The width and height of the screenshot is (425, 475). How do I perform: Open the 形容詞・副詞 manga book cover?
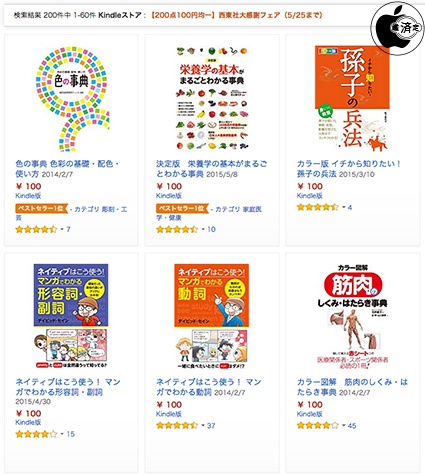click(x=71, y=316)
